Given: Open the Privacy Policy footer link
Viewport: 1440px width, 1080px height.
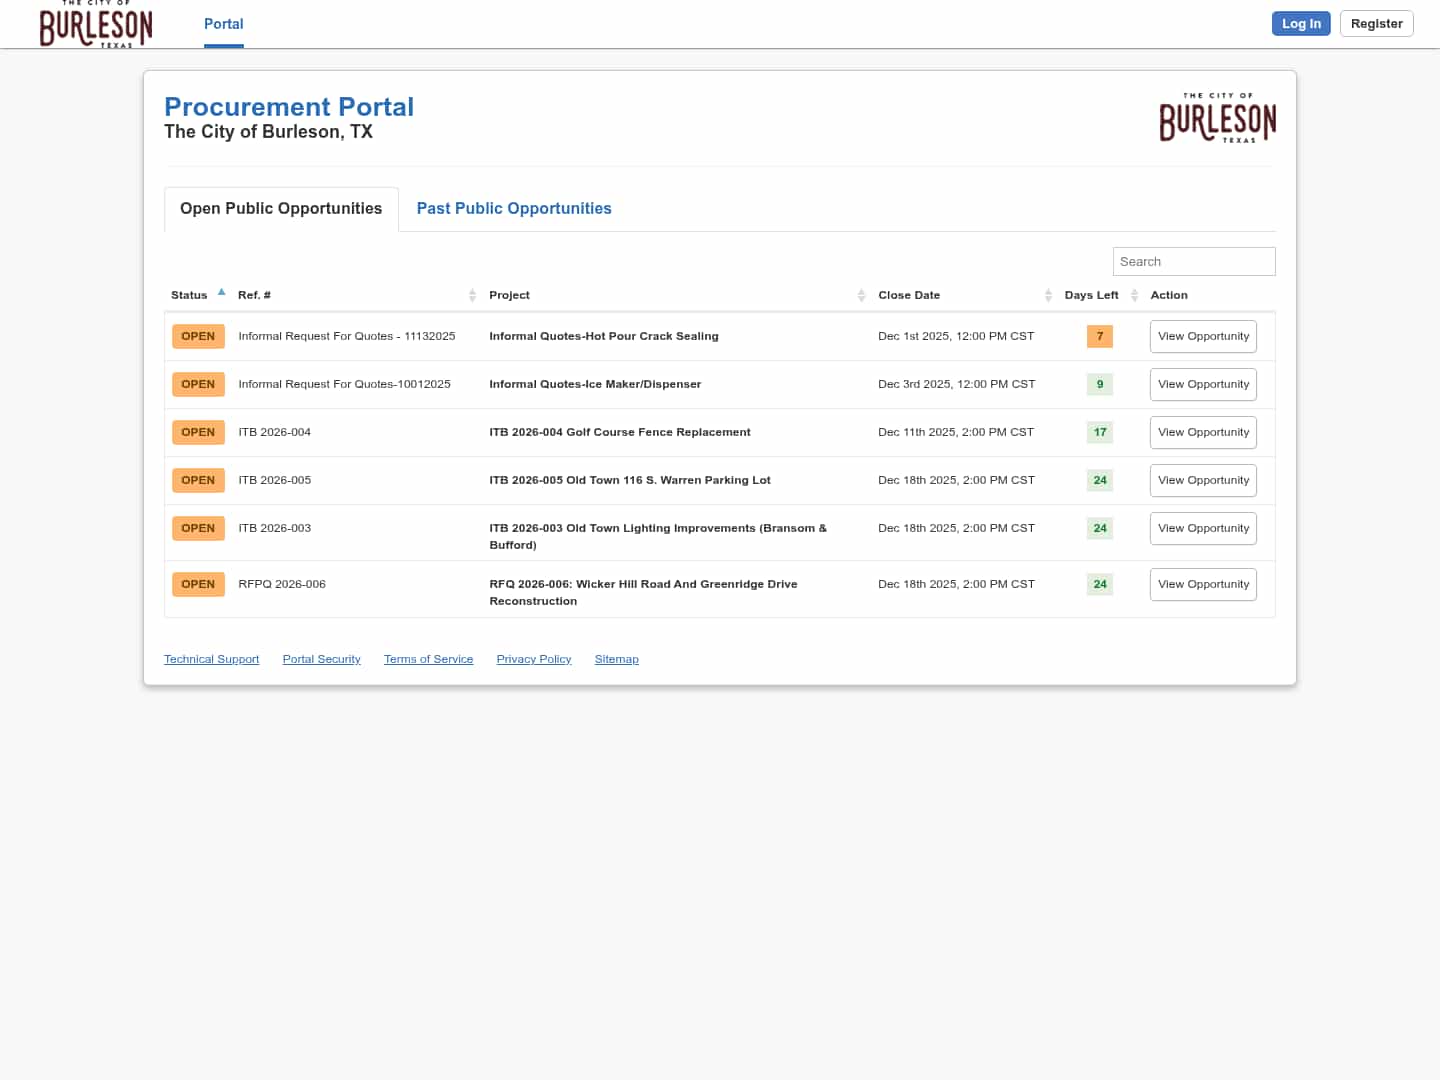Looking at the screenshot, I should pos(533,659).
